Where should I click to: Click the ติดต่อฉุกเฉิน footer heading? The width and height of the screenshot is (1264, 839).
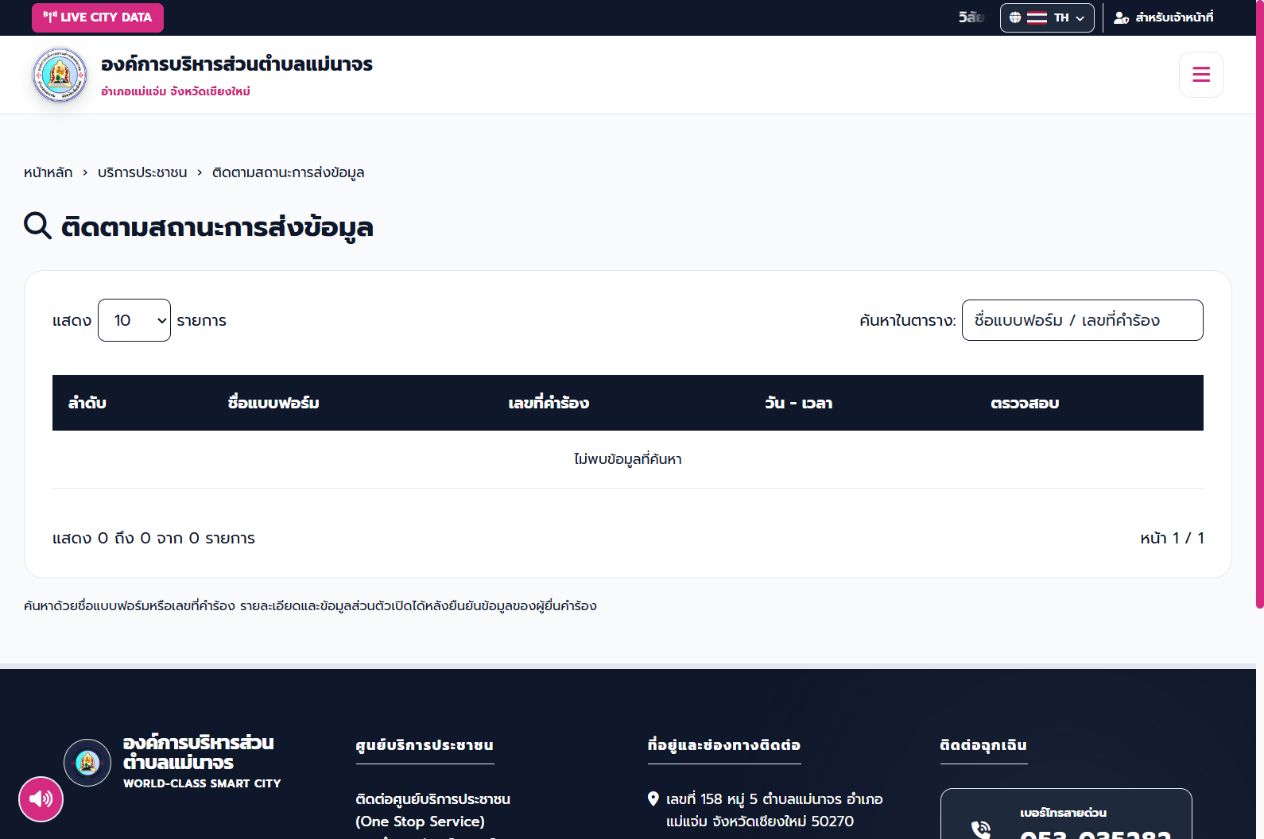pos(983,745)
